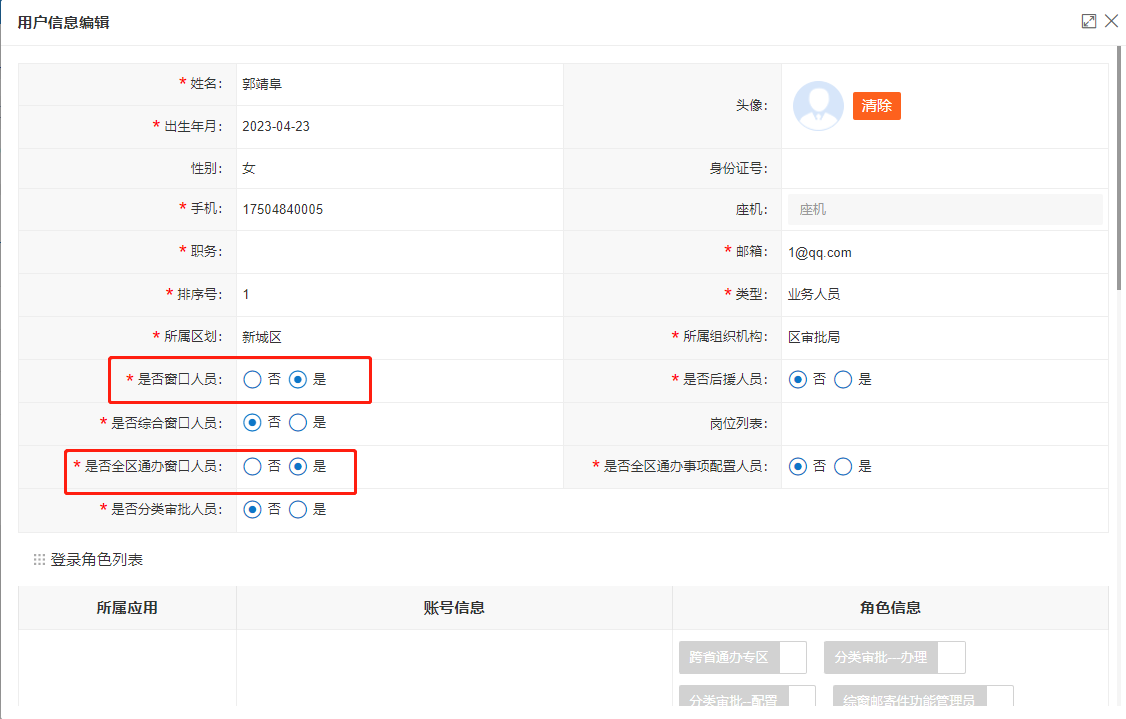The height and width of the screenshot is (719, 1126).
Task: Open the 所属组织机构 field showing 区审批局
Action: coord(943,337)
